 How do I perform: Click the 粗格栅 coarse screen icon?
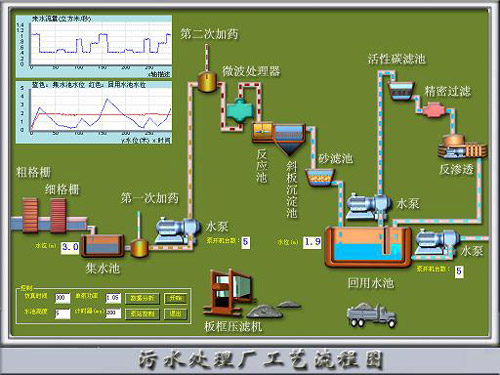pyautogui.click(x=30, y=215)
